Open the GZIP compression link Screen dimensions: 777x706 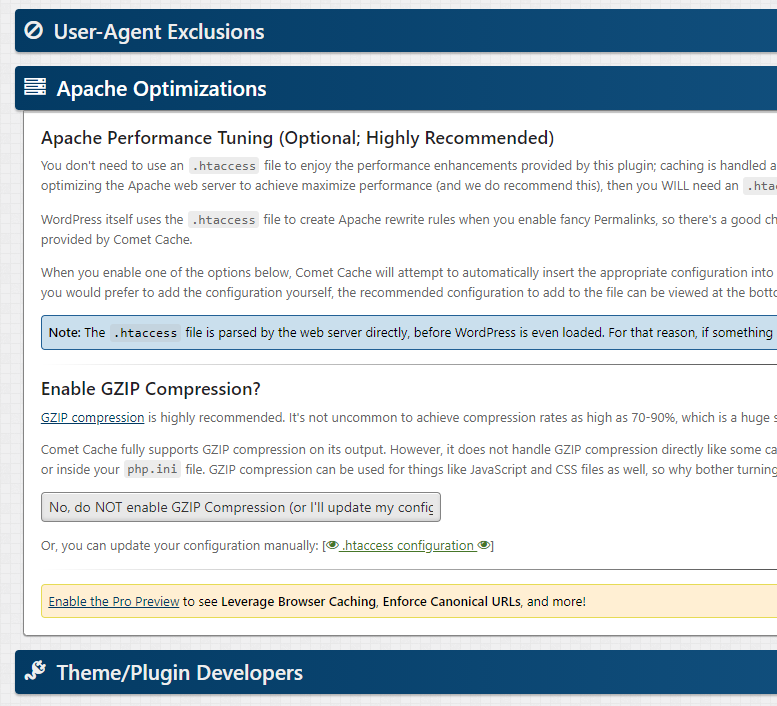tap(93, 418)
